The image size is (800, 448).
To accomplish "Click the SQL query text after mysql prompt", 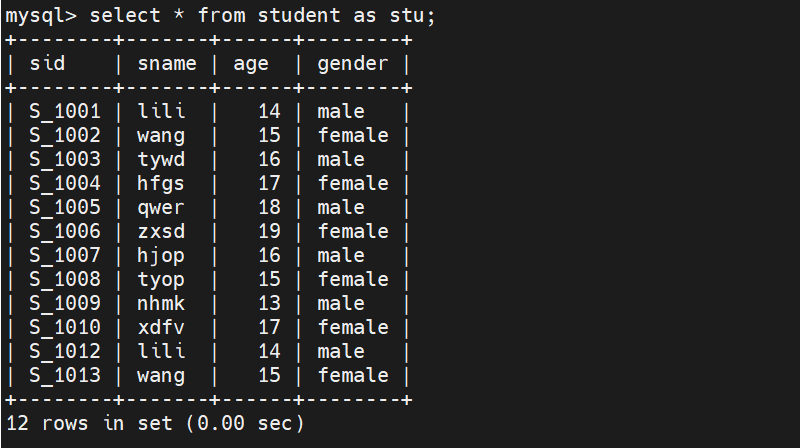I will (264, 15).
